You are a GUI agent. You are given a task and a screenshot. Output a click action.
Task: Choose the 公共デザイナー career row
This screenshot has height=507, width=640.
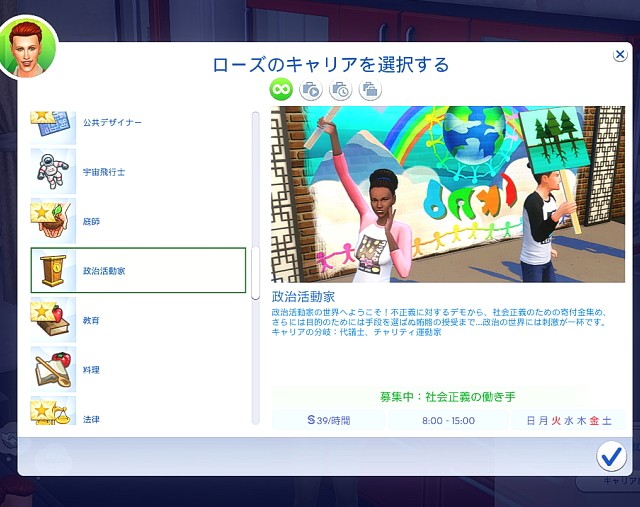(x=138, y=126)
